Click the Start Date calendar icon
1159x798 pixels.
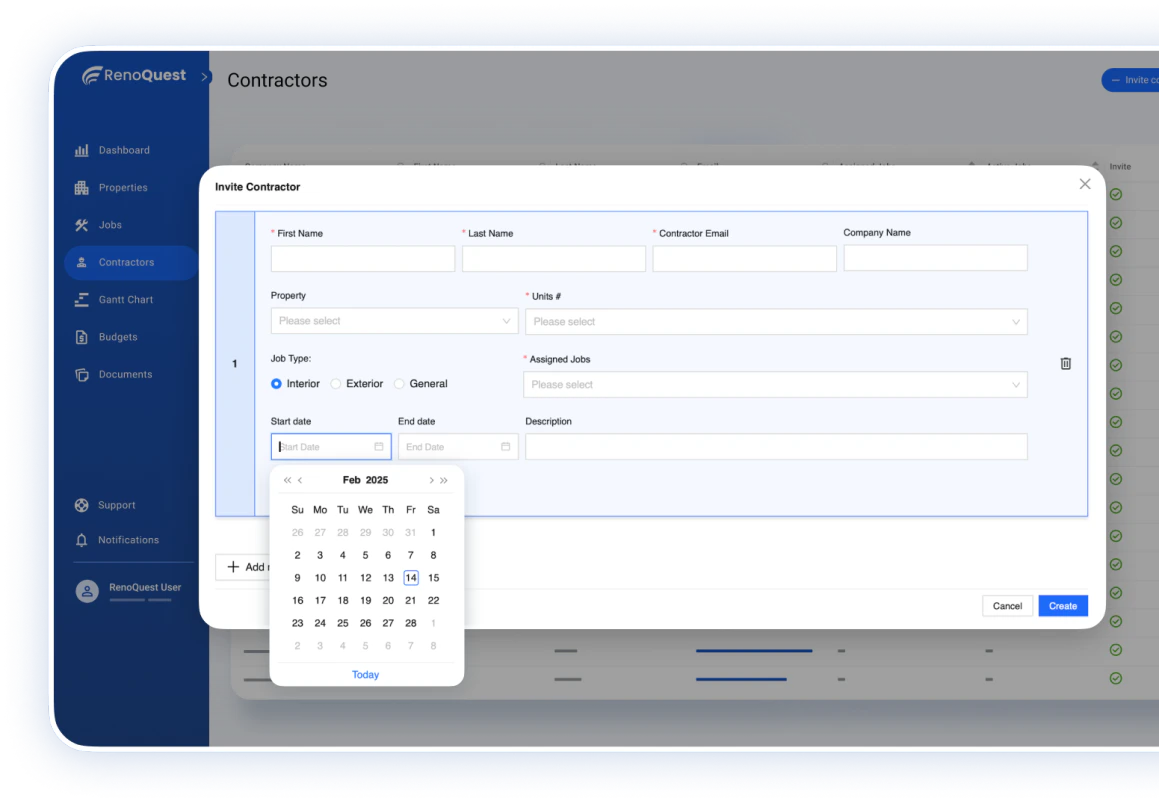(x=378, y=446)
